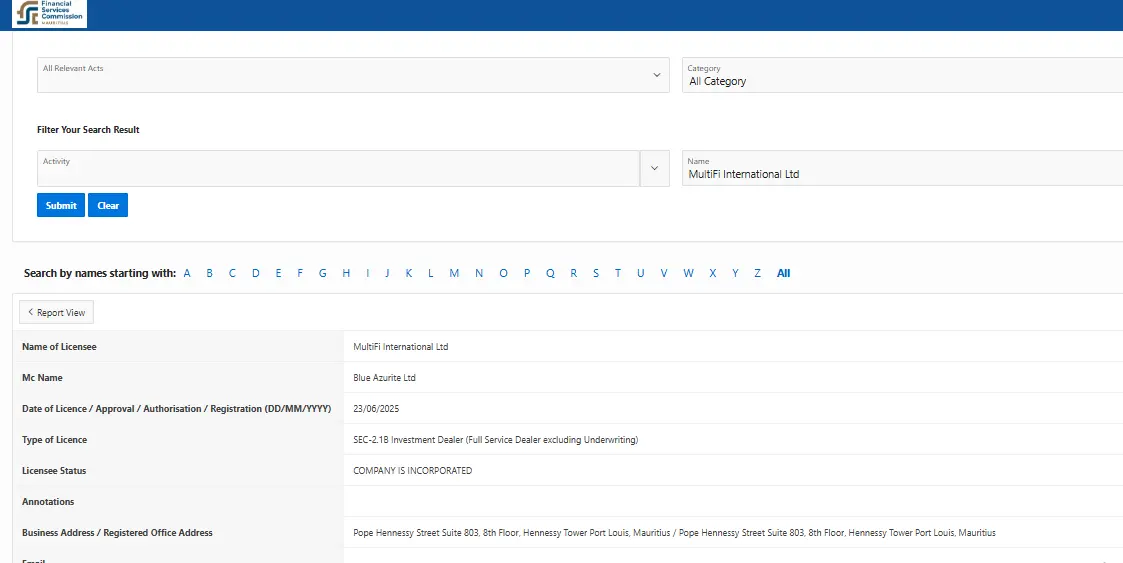Click the Financial Services Commission logo

click(x=49, y=14)
